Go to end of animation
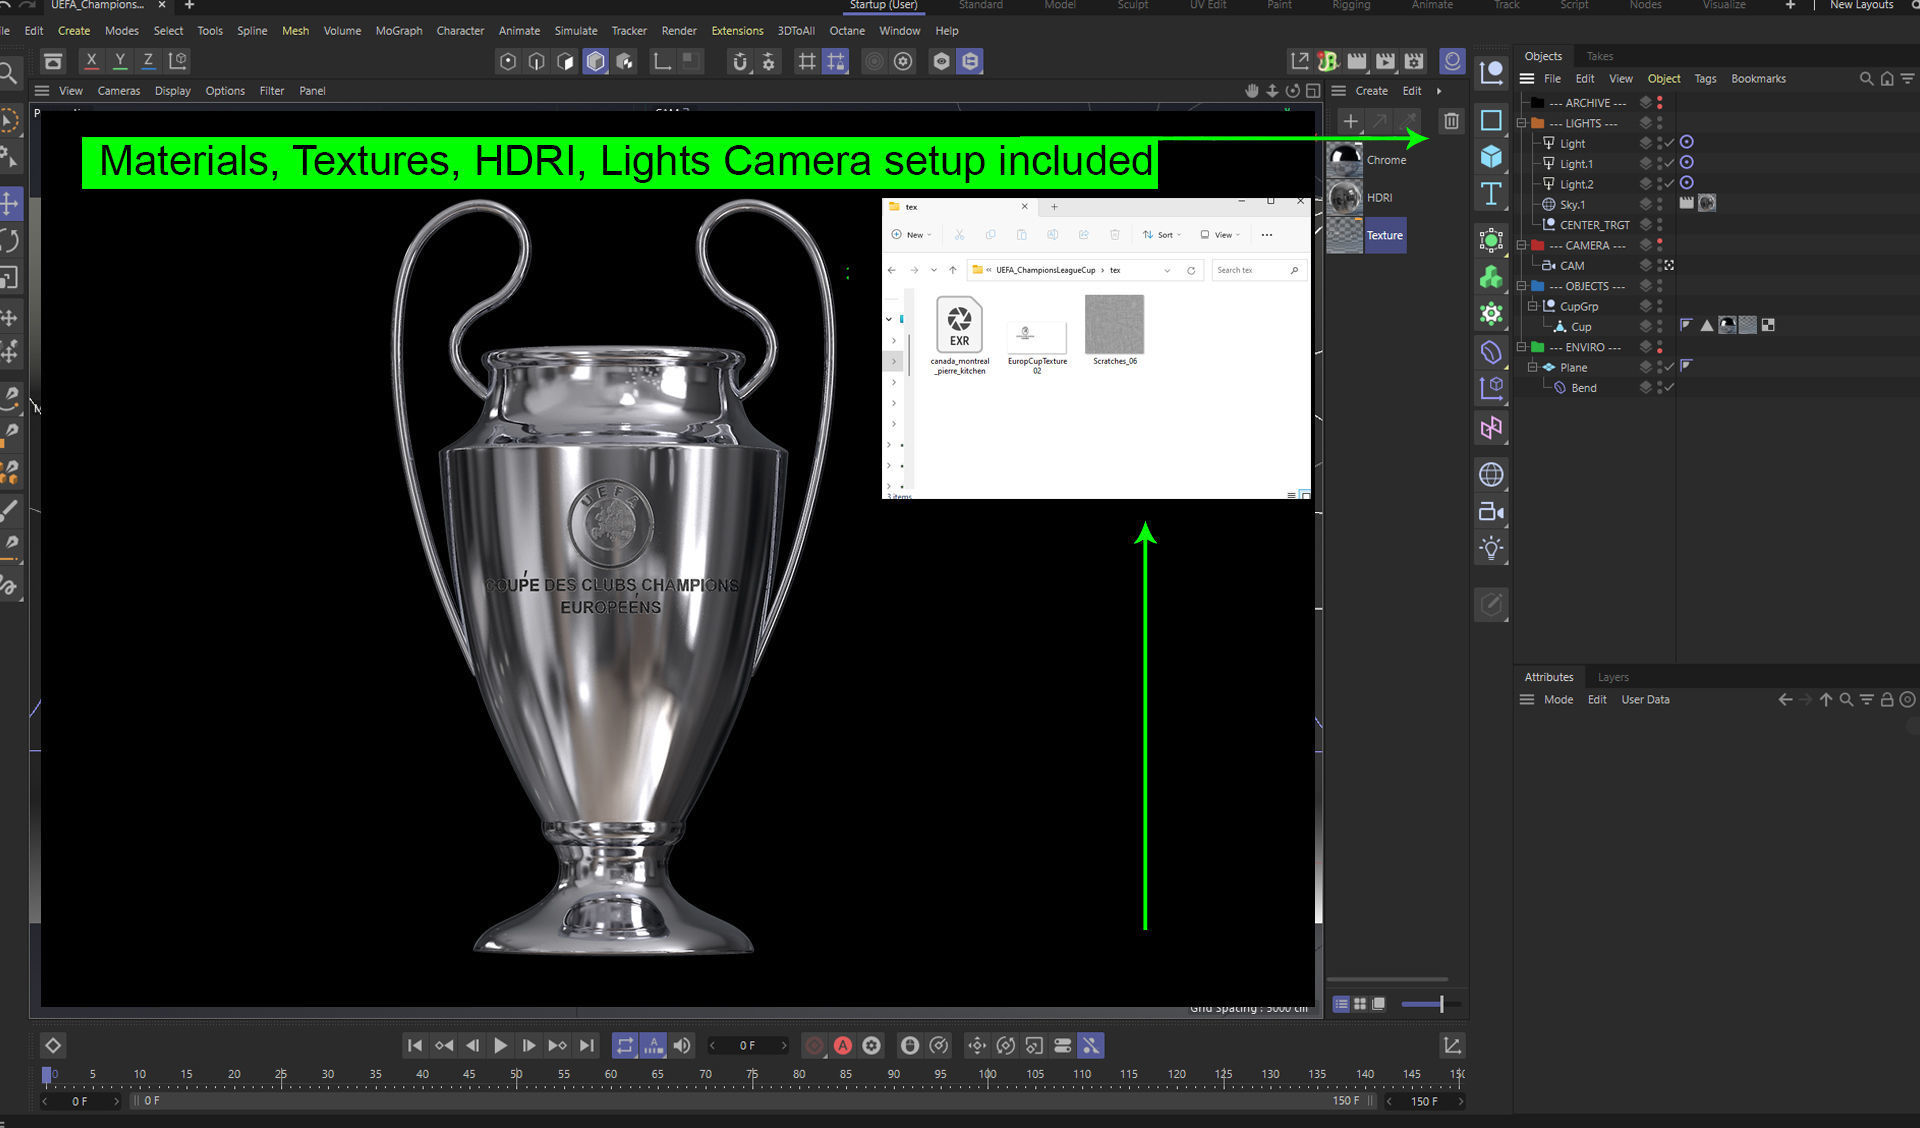Image resolution: width=1920 pixels, height=1128 pixels. click(587, 1045)
